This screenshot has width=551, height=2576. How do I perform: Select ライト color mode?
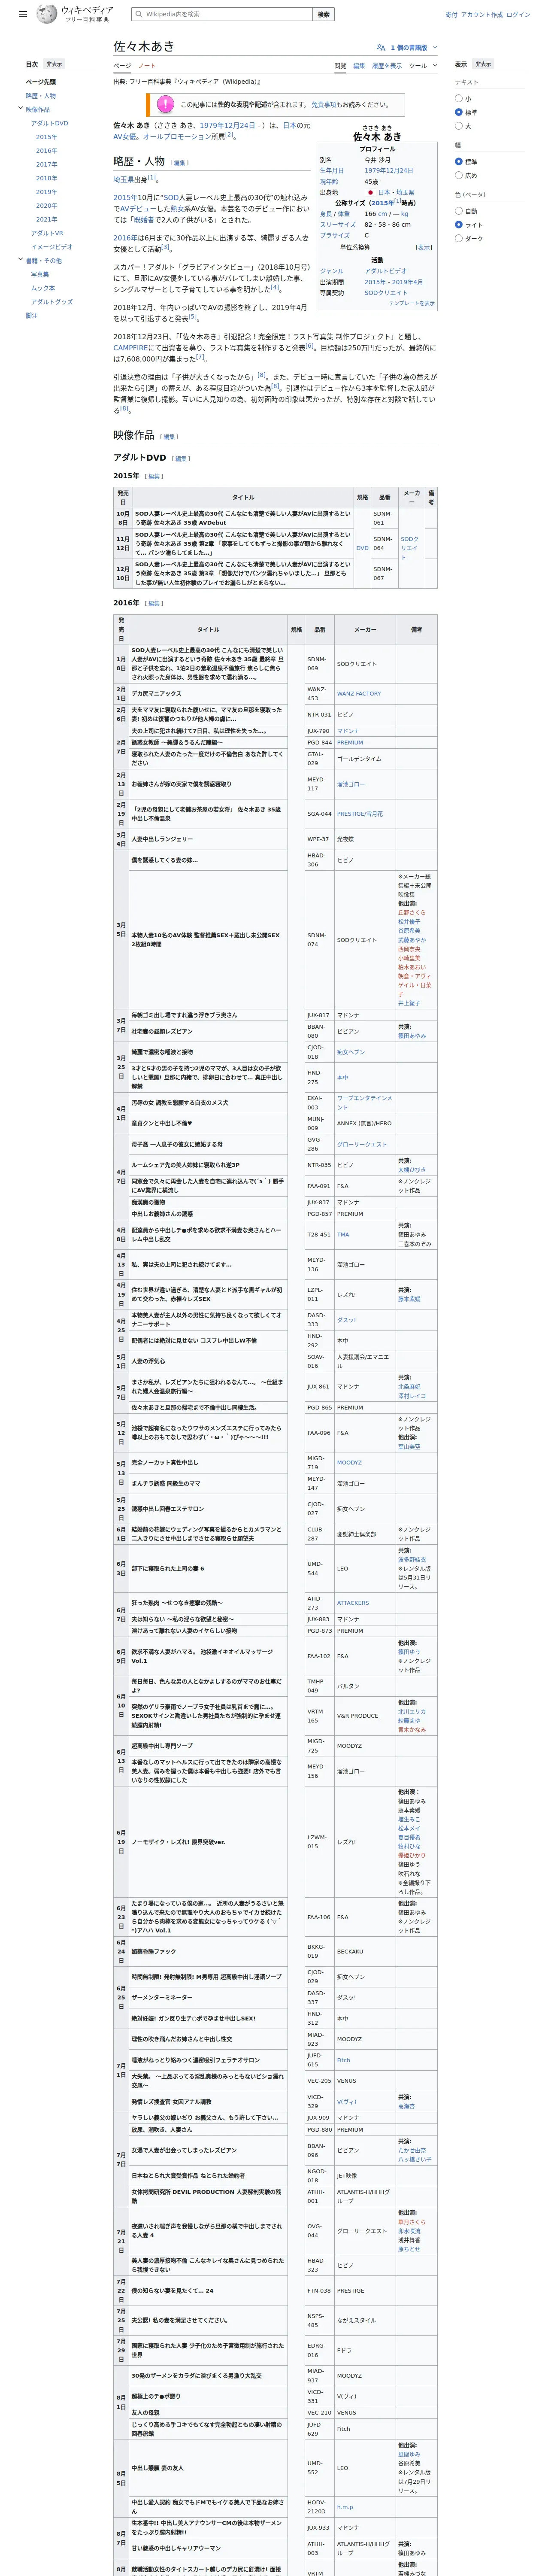point(459,225)
